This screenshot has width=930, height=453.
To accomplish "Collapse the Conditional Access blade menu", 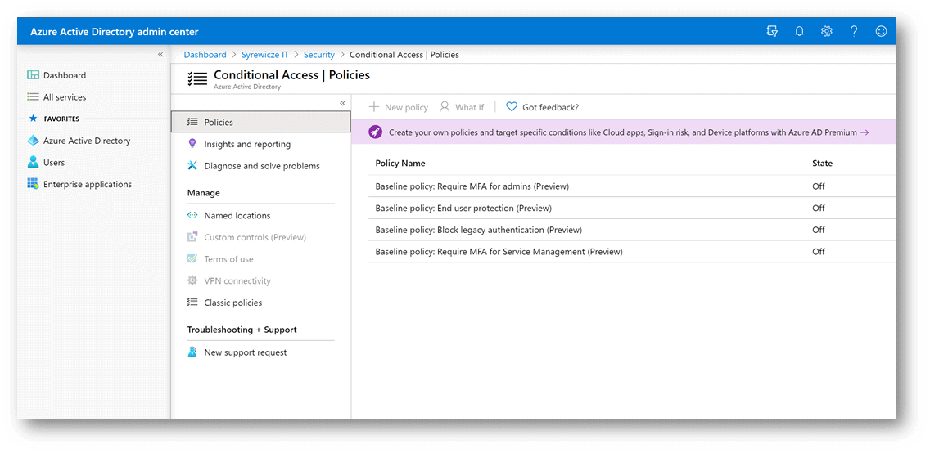I will click(x=342, y=103).
